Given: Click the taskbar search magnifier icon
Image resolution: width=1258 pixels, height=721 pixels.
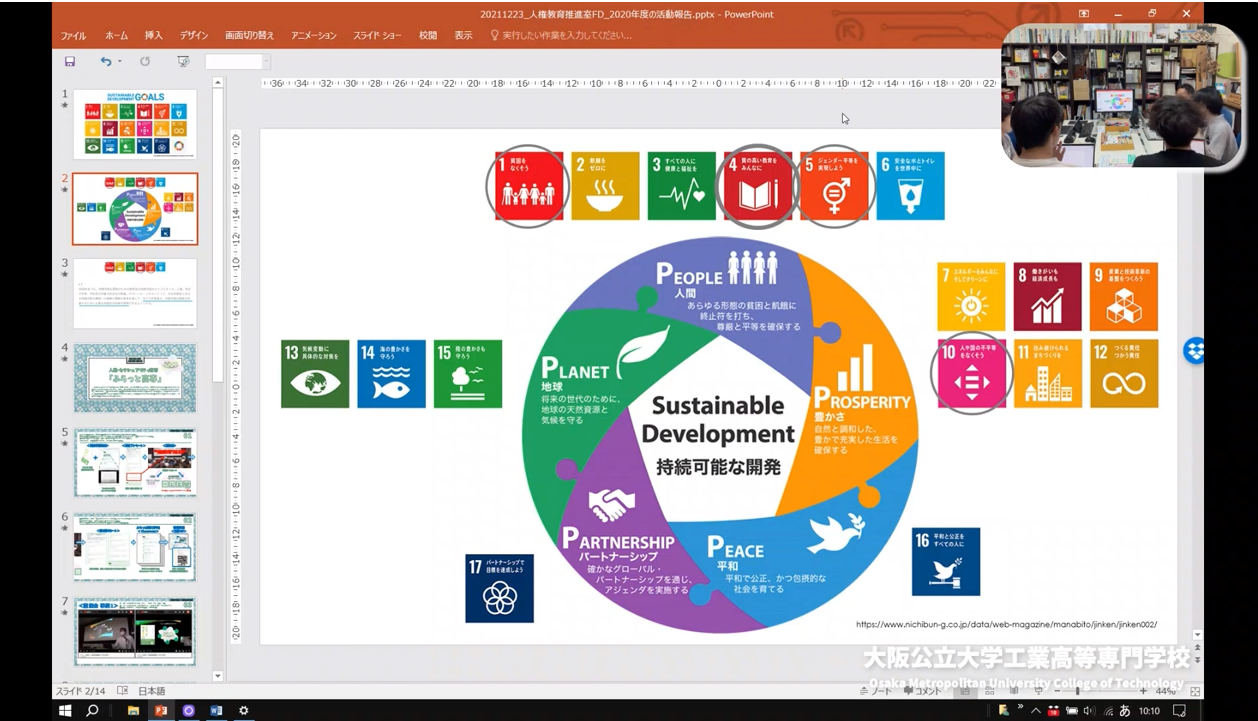Looking at the screenshot, I should click(x=92, y=711).
